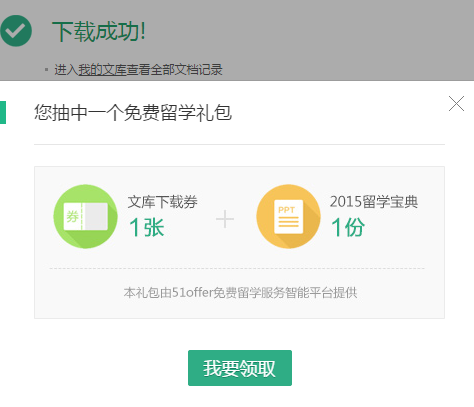Image resolution: width=474 pixels, height=407 pixels.
Task: Click 查看全部文档记录 text
Action: [175, 70]
